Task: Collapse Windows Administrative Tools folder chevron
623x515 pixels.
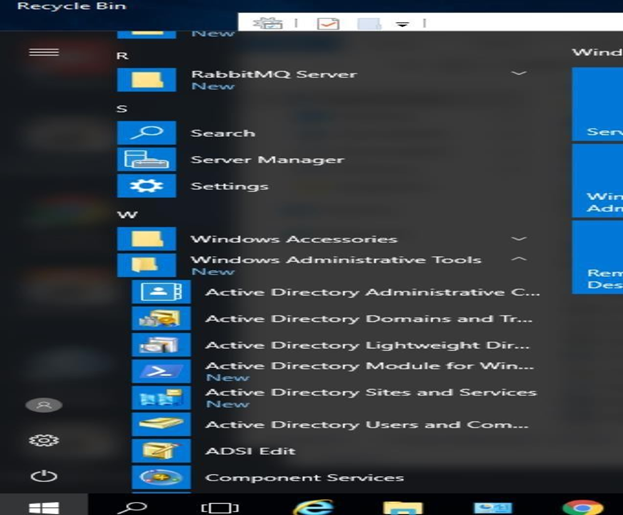Action: (x=518, y=260)
